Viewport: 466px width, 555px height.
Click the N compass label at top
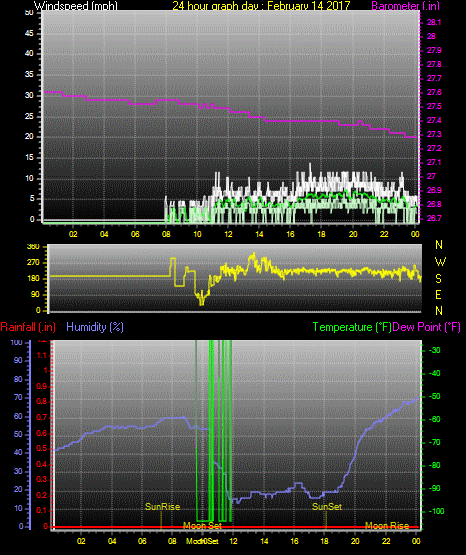tap(439, 245)
